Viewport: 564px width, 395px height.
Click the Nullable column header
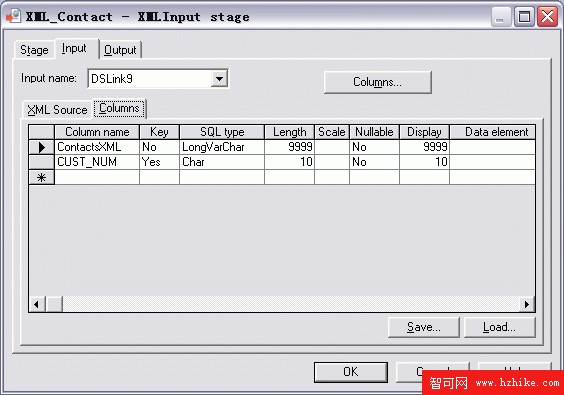click(374, 132)
